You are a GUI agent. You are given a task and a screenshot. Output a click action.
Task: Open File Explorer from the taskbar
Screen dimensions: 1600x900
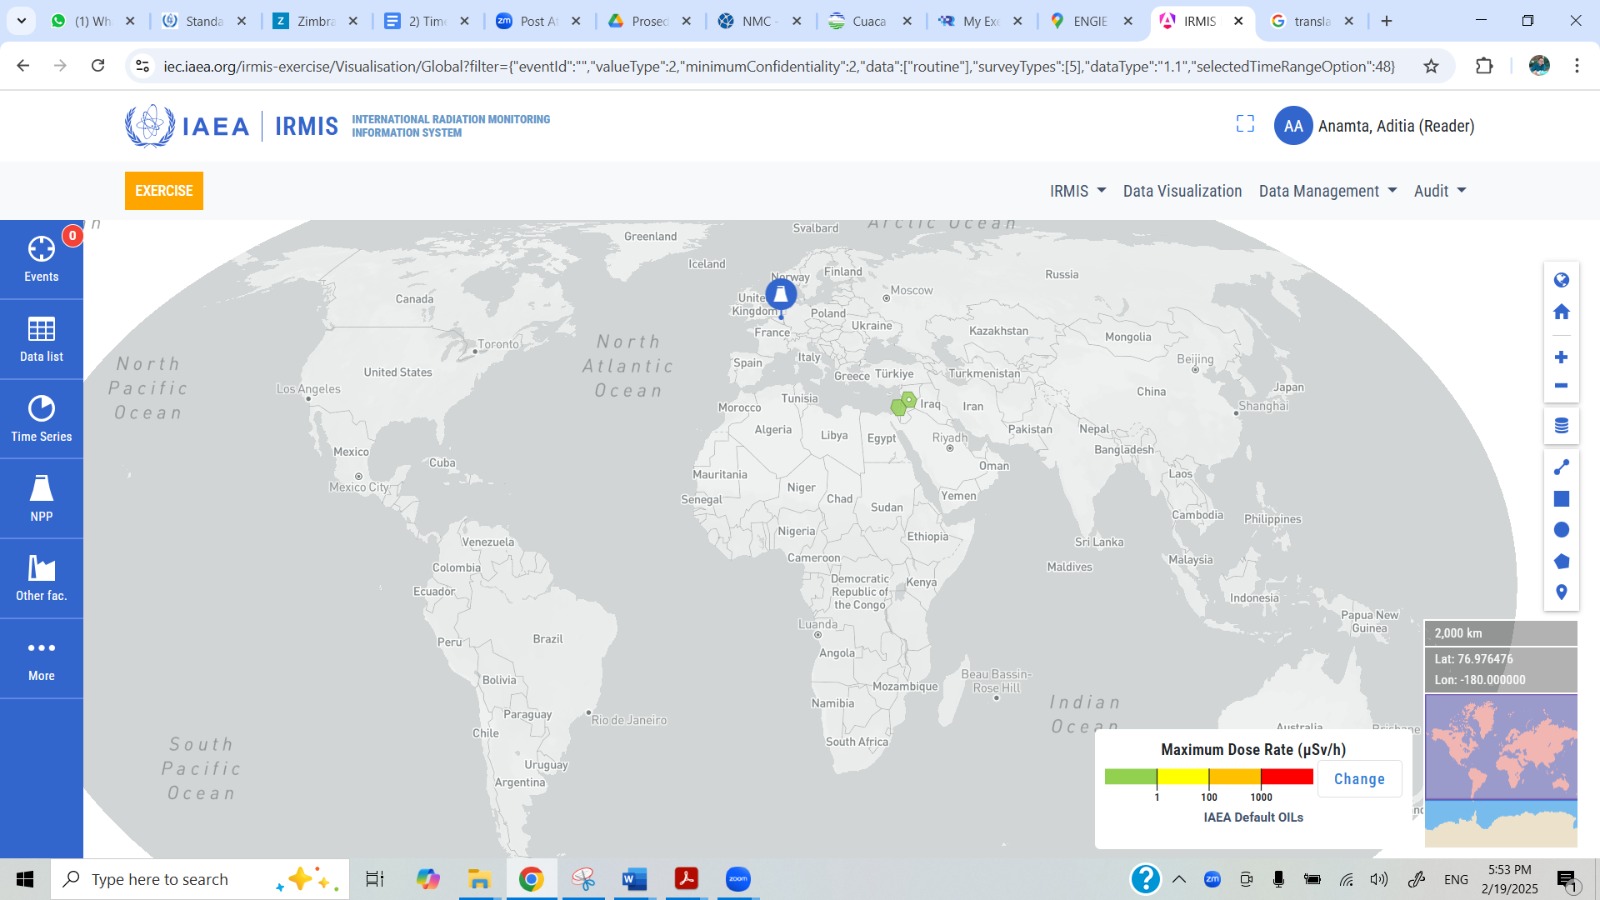(479, 879)
